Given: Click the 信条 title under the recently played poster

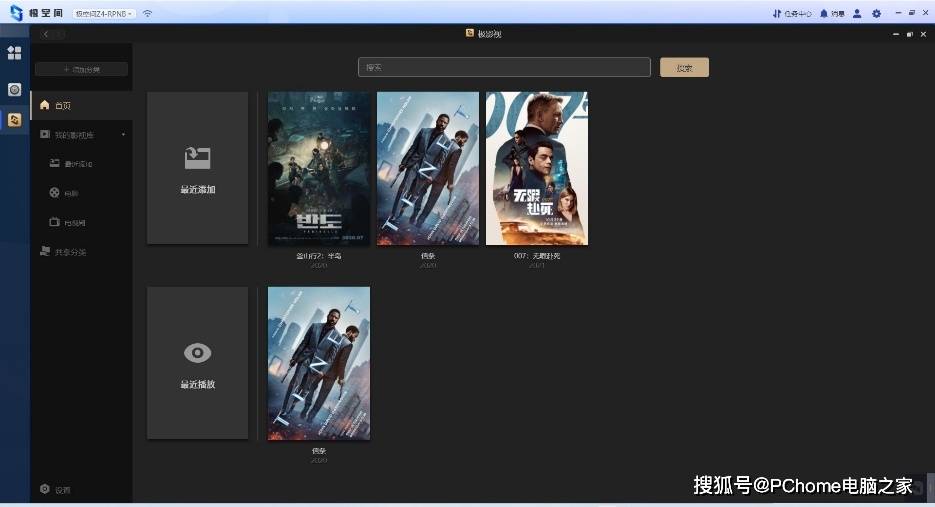Looking at the screenshot, I should pyautogui.click(x=319, y=451).
